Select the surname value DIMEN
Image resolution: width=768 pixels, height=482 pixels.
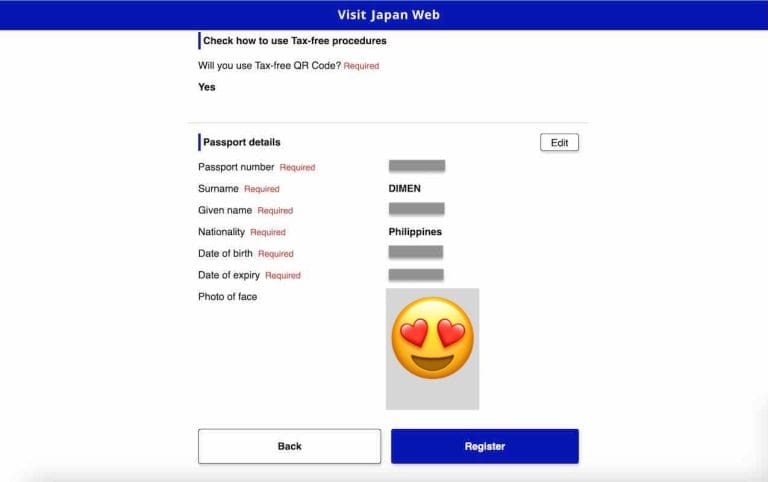coord(405,188)
